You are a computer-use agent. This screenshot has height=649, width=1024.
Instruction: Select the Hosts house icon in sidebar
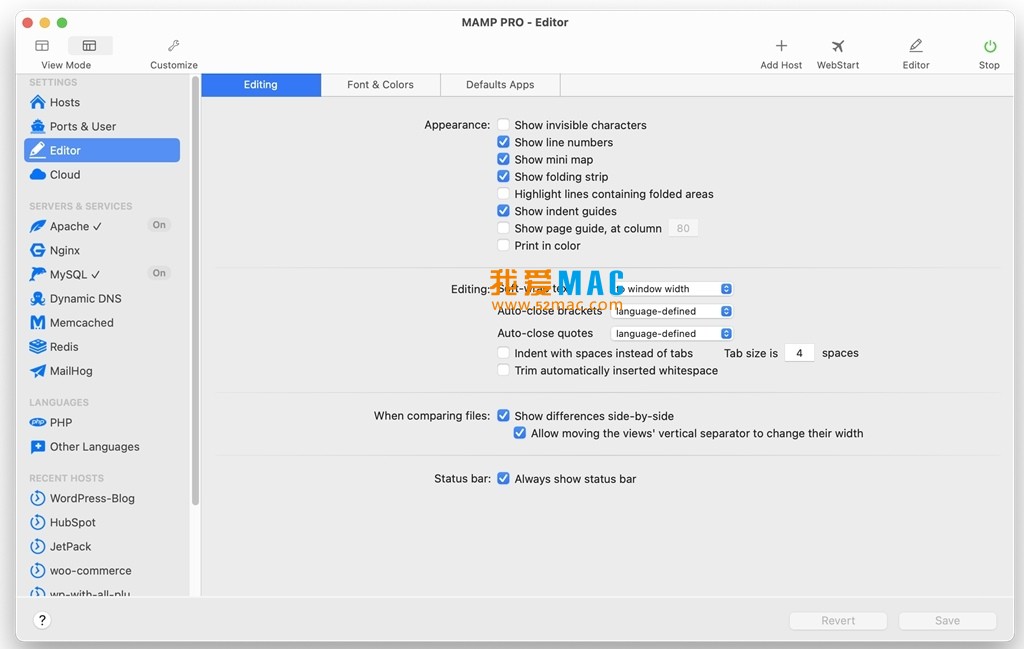click(38, 103)
